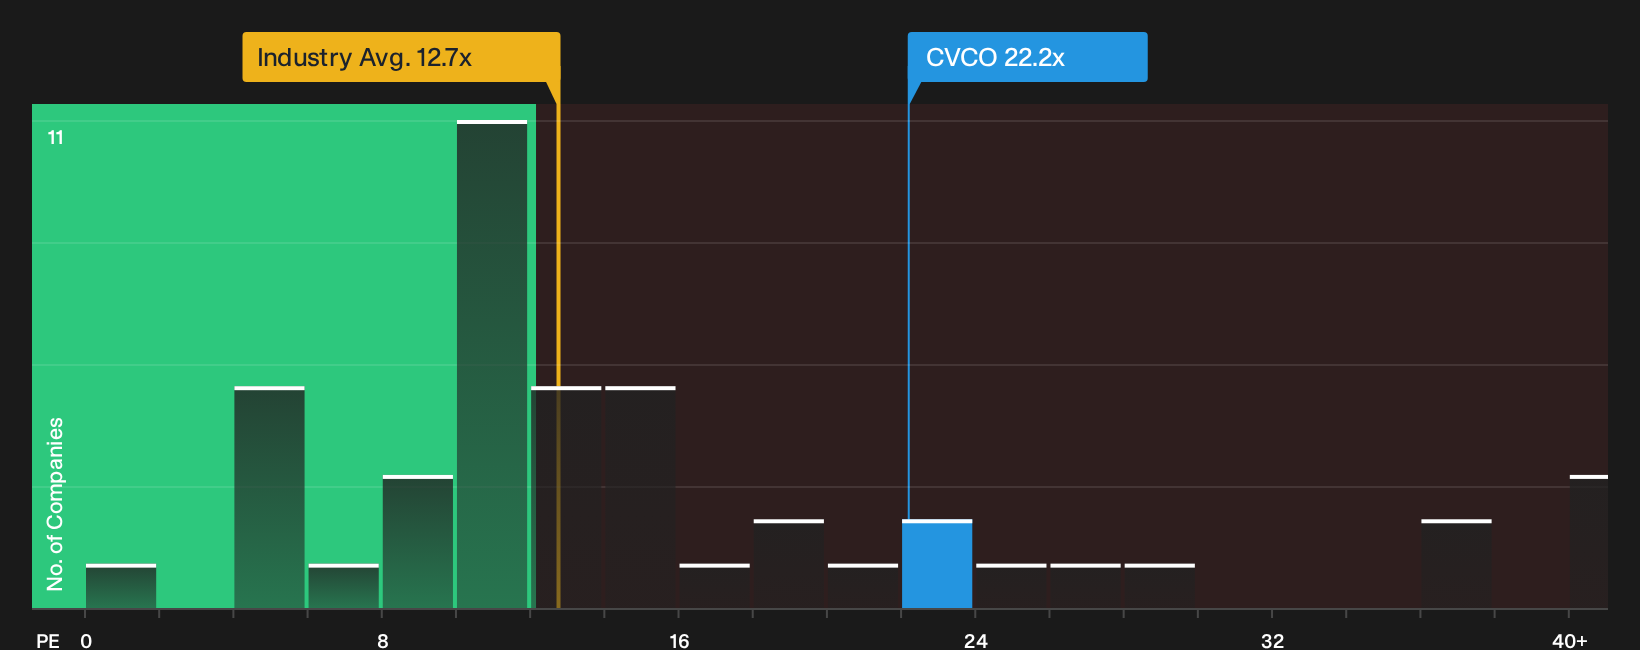The image size is (1640, 650).
Task: Click the bar just right of PE 8
Action: [418, 542]
